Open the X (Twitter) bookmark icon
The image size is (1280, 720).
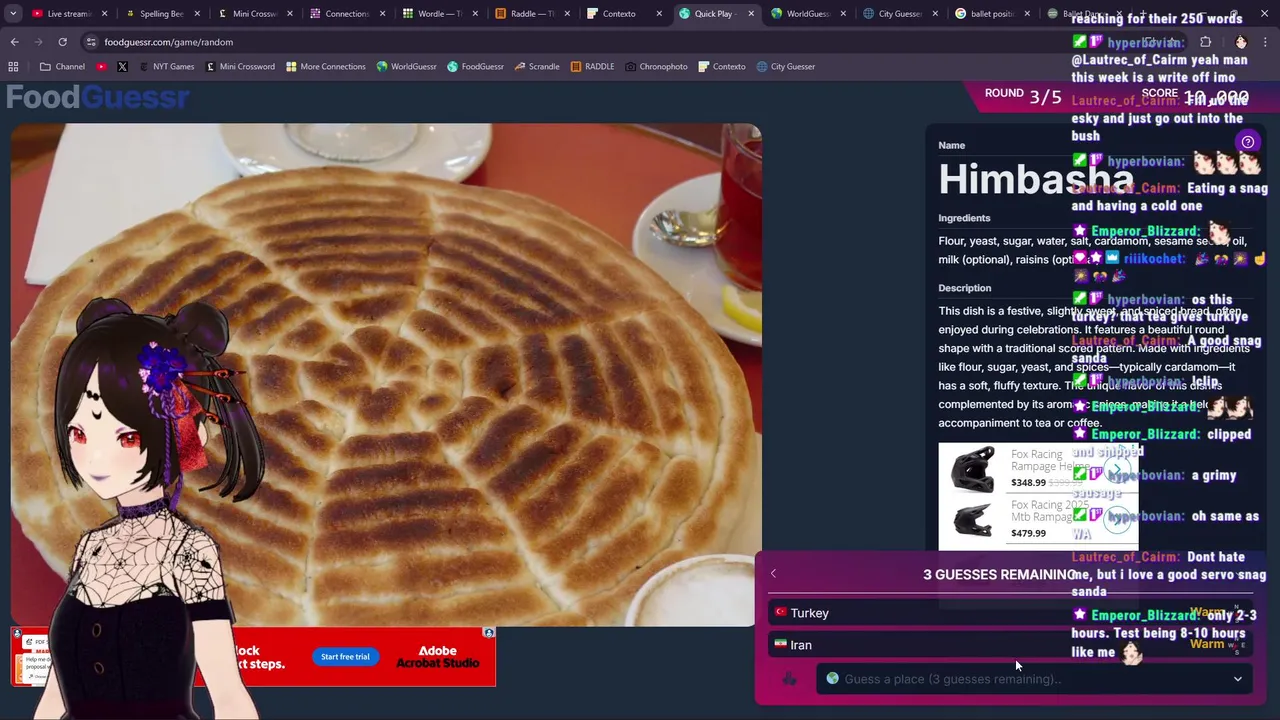point(122,66)
